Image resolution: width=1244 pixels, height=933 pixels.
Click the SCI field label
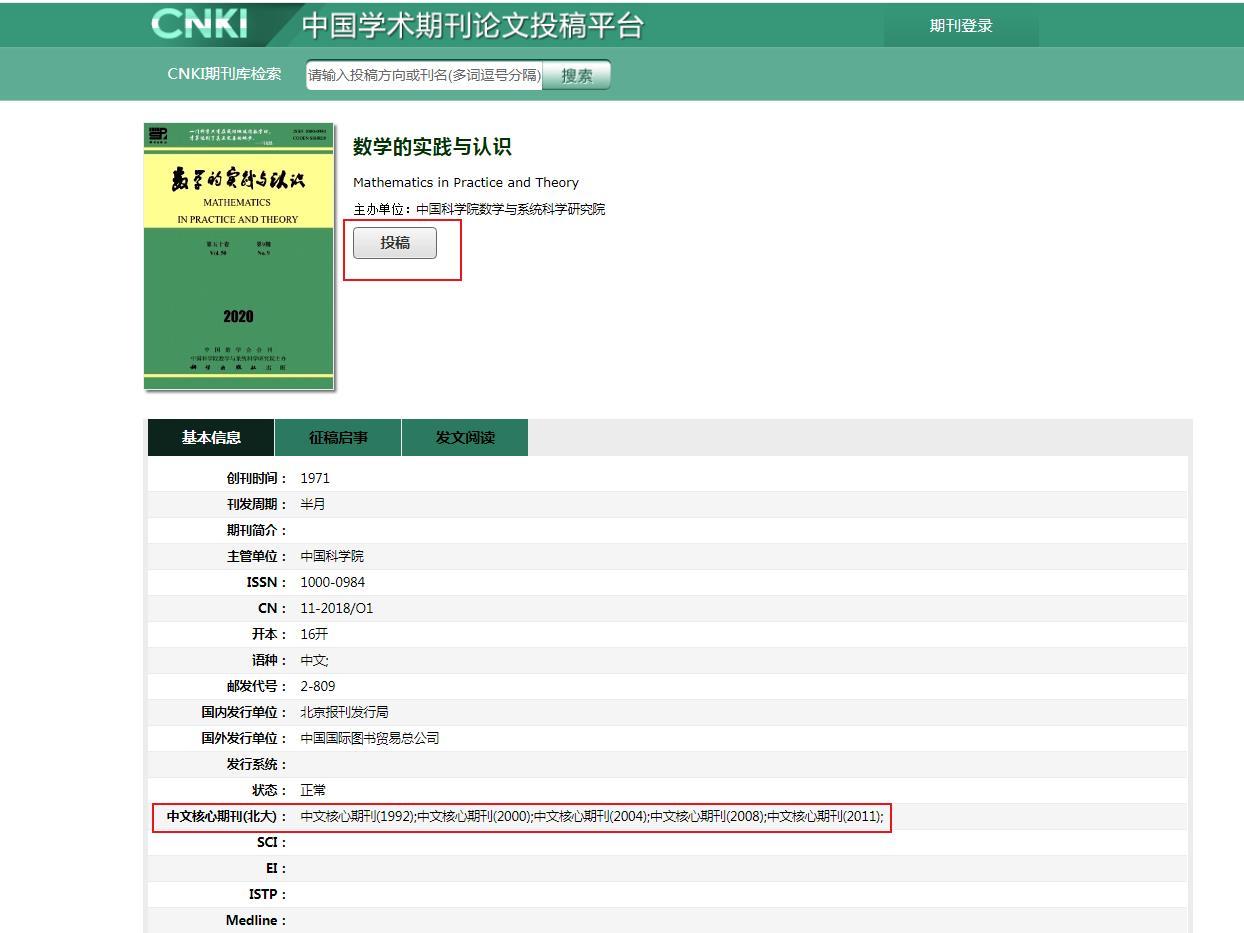(x=271, y=842)
